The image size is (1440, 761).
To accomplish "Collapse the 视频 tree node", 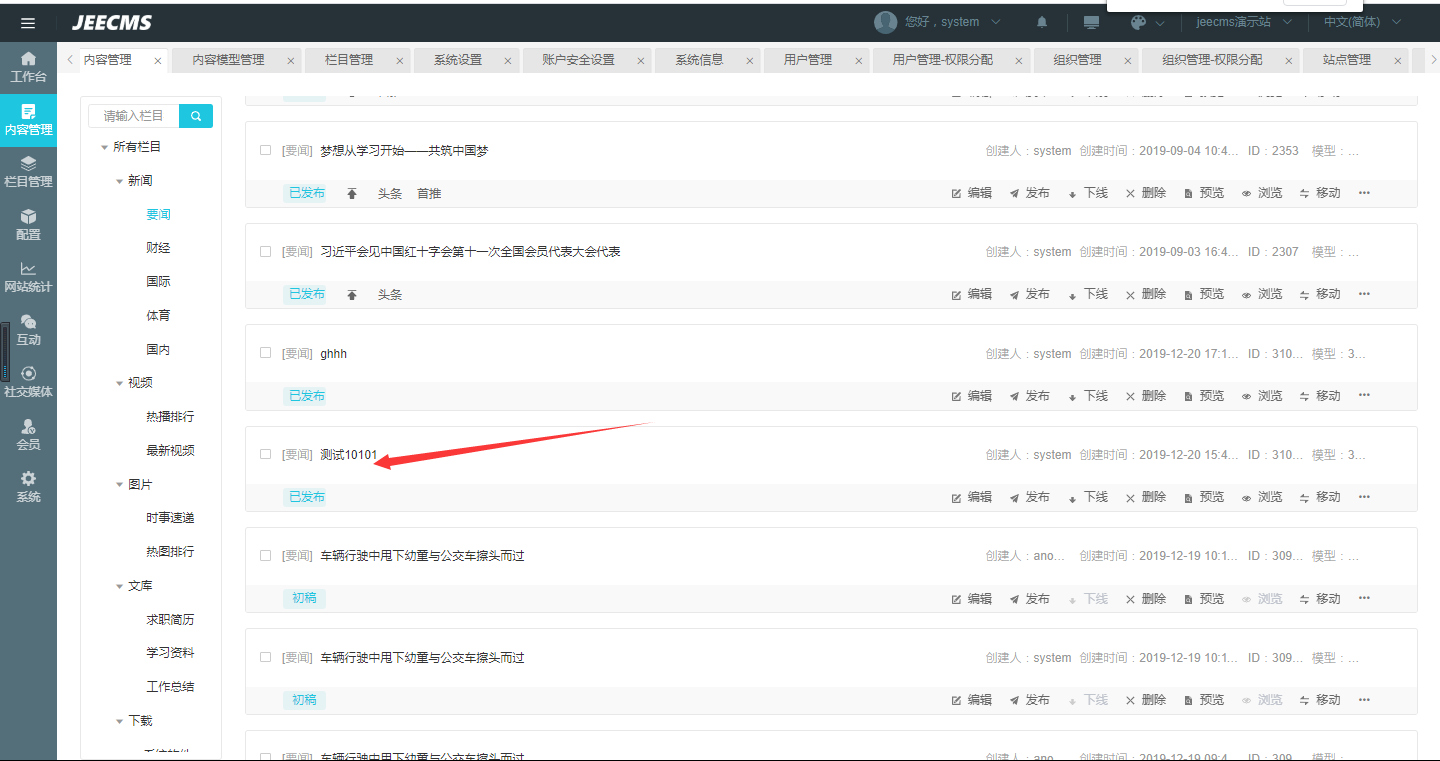I will [119, 384].
